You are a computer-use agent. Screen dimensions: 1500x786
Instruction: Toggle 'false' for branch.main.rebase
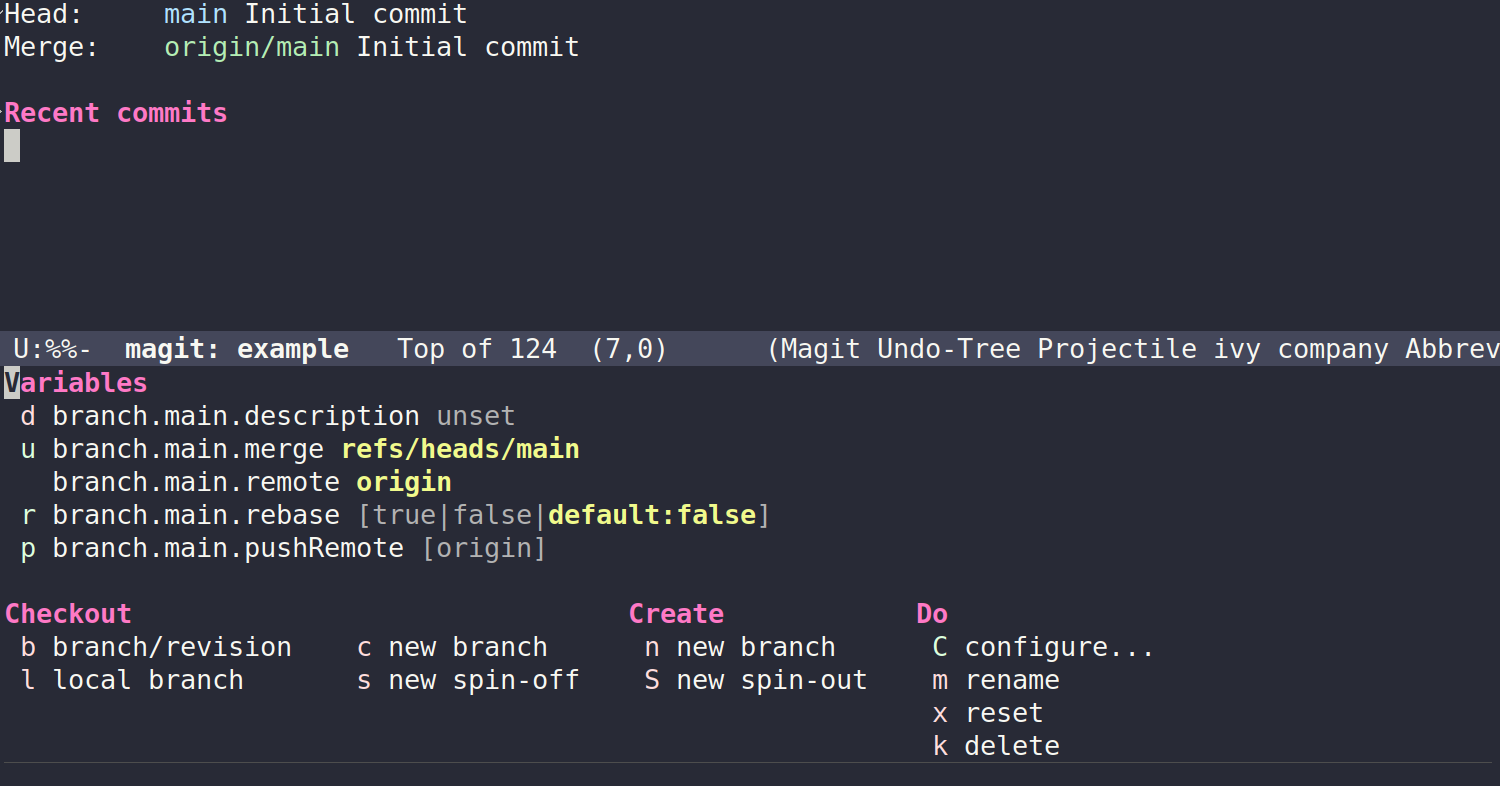[492, 515]
